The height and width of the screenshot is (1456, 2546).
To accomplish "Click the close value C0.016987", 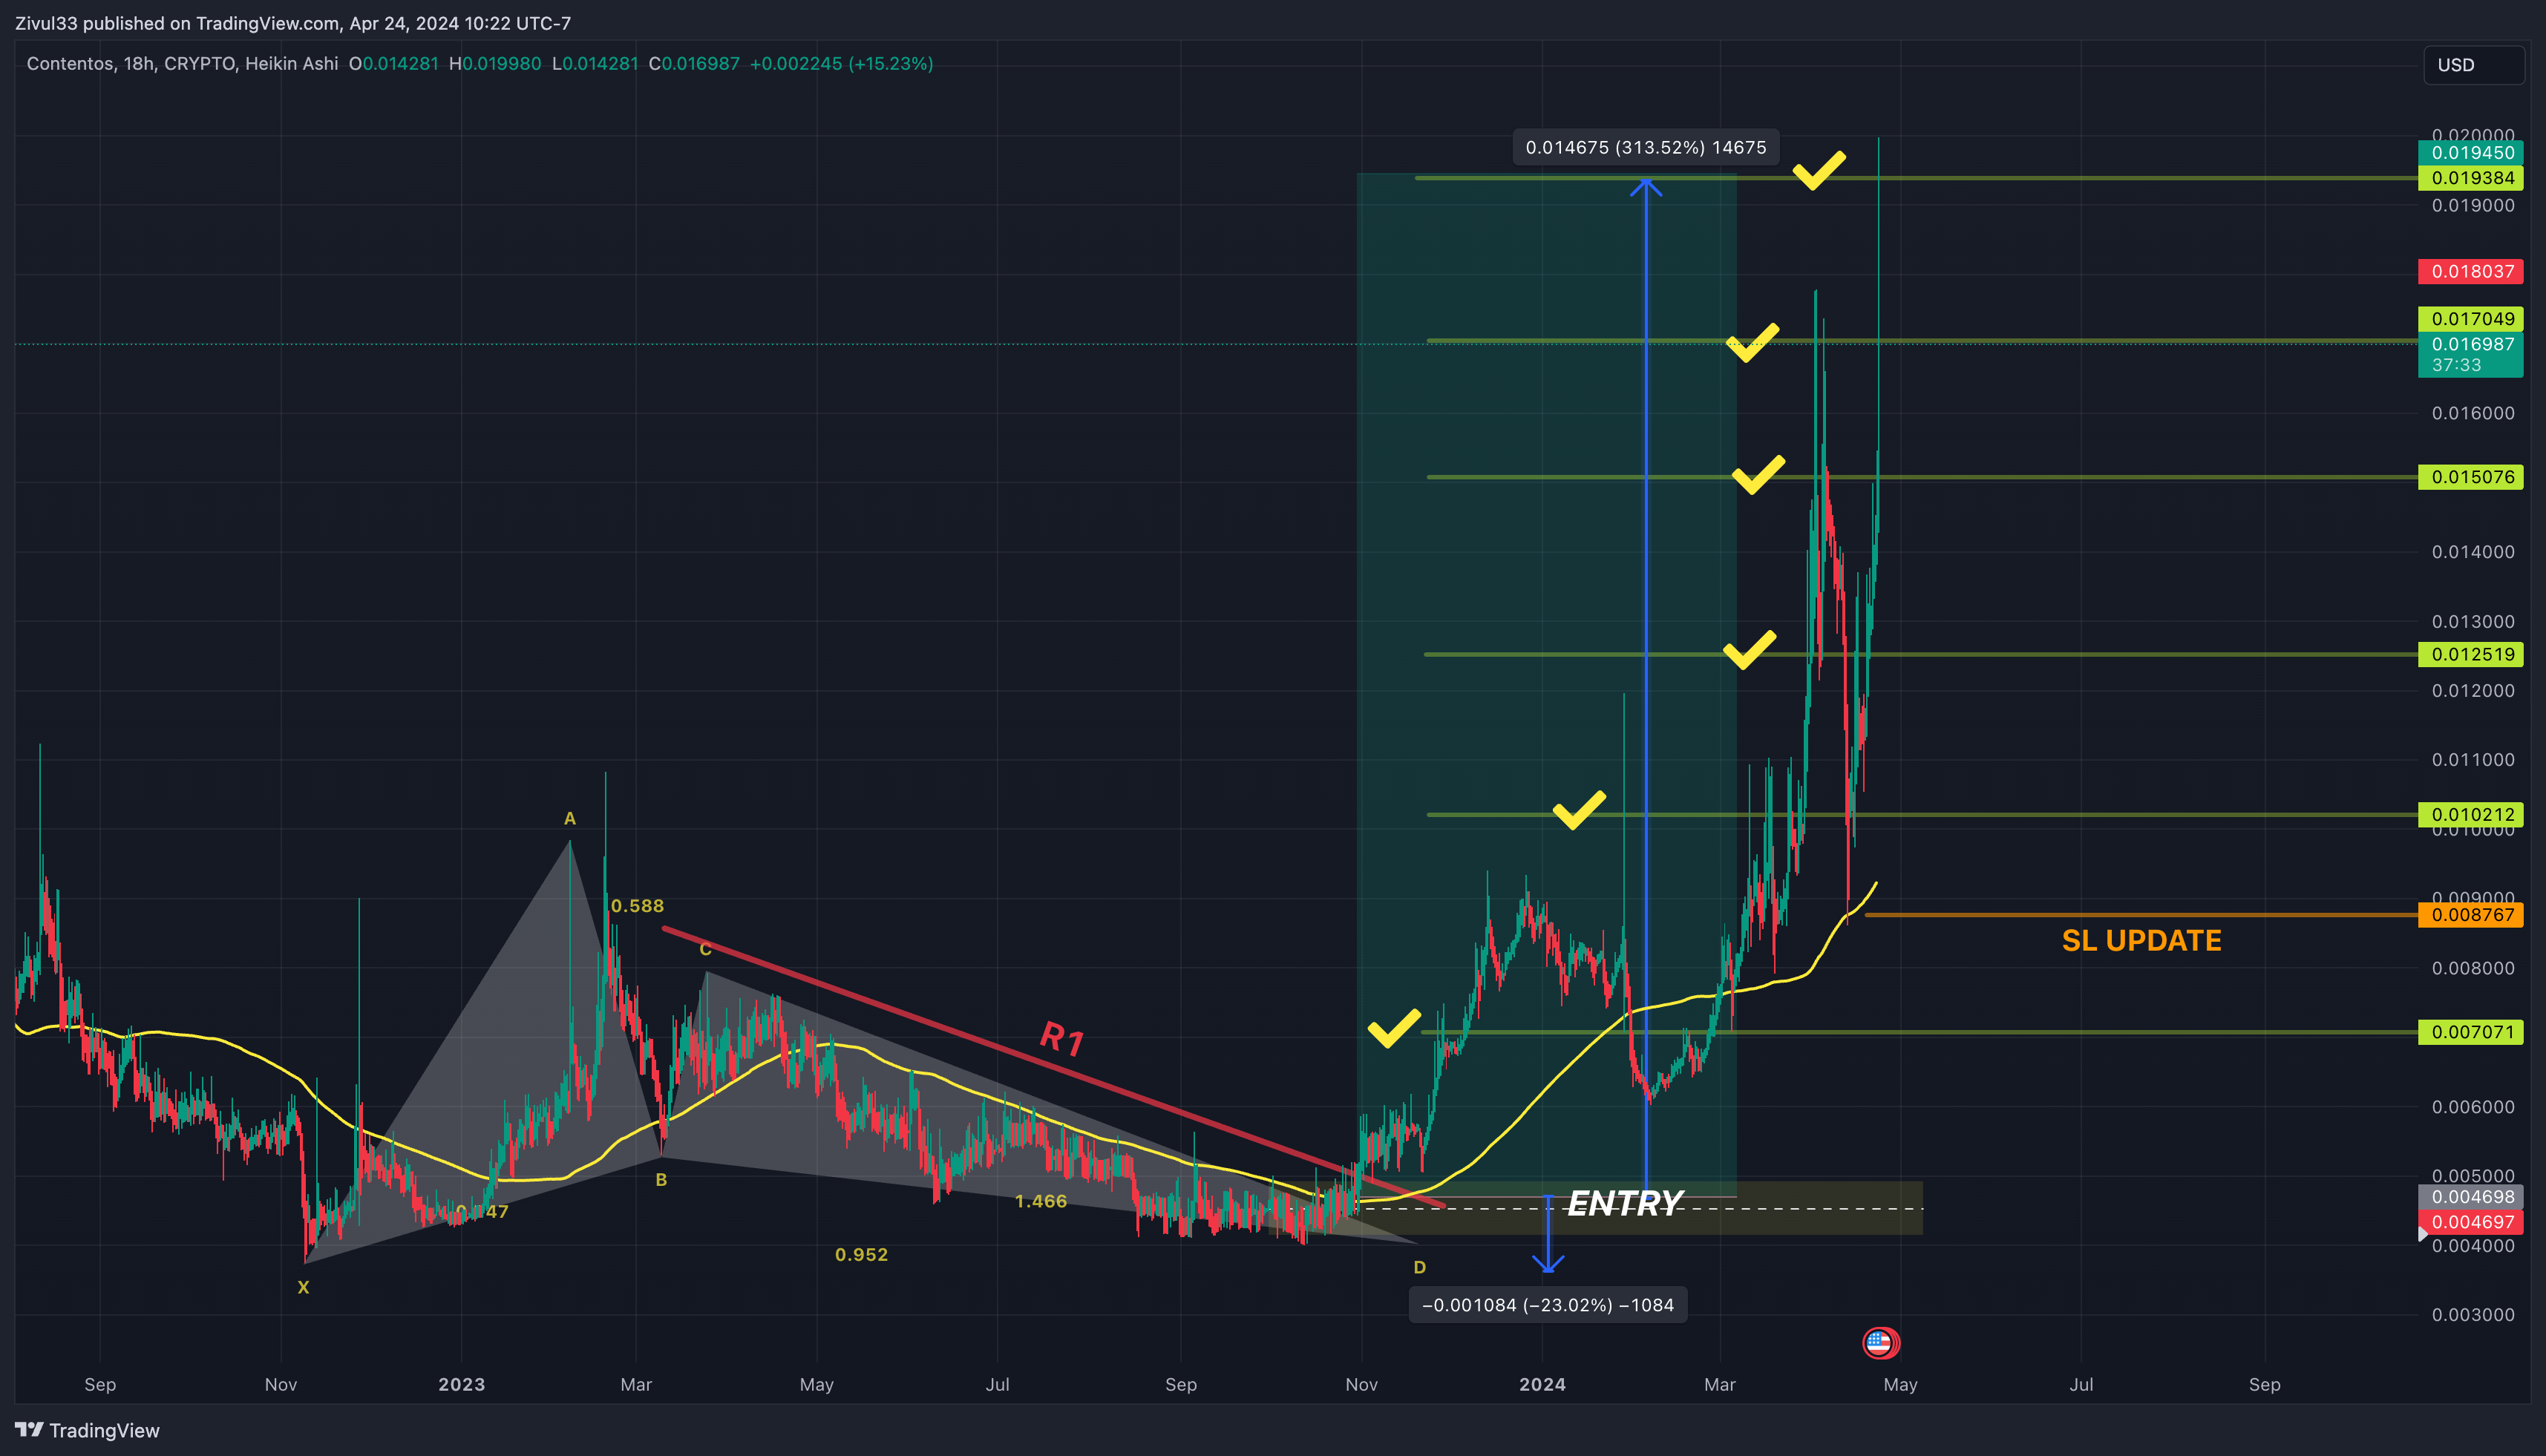I will [694, 64].
